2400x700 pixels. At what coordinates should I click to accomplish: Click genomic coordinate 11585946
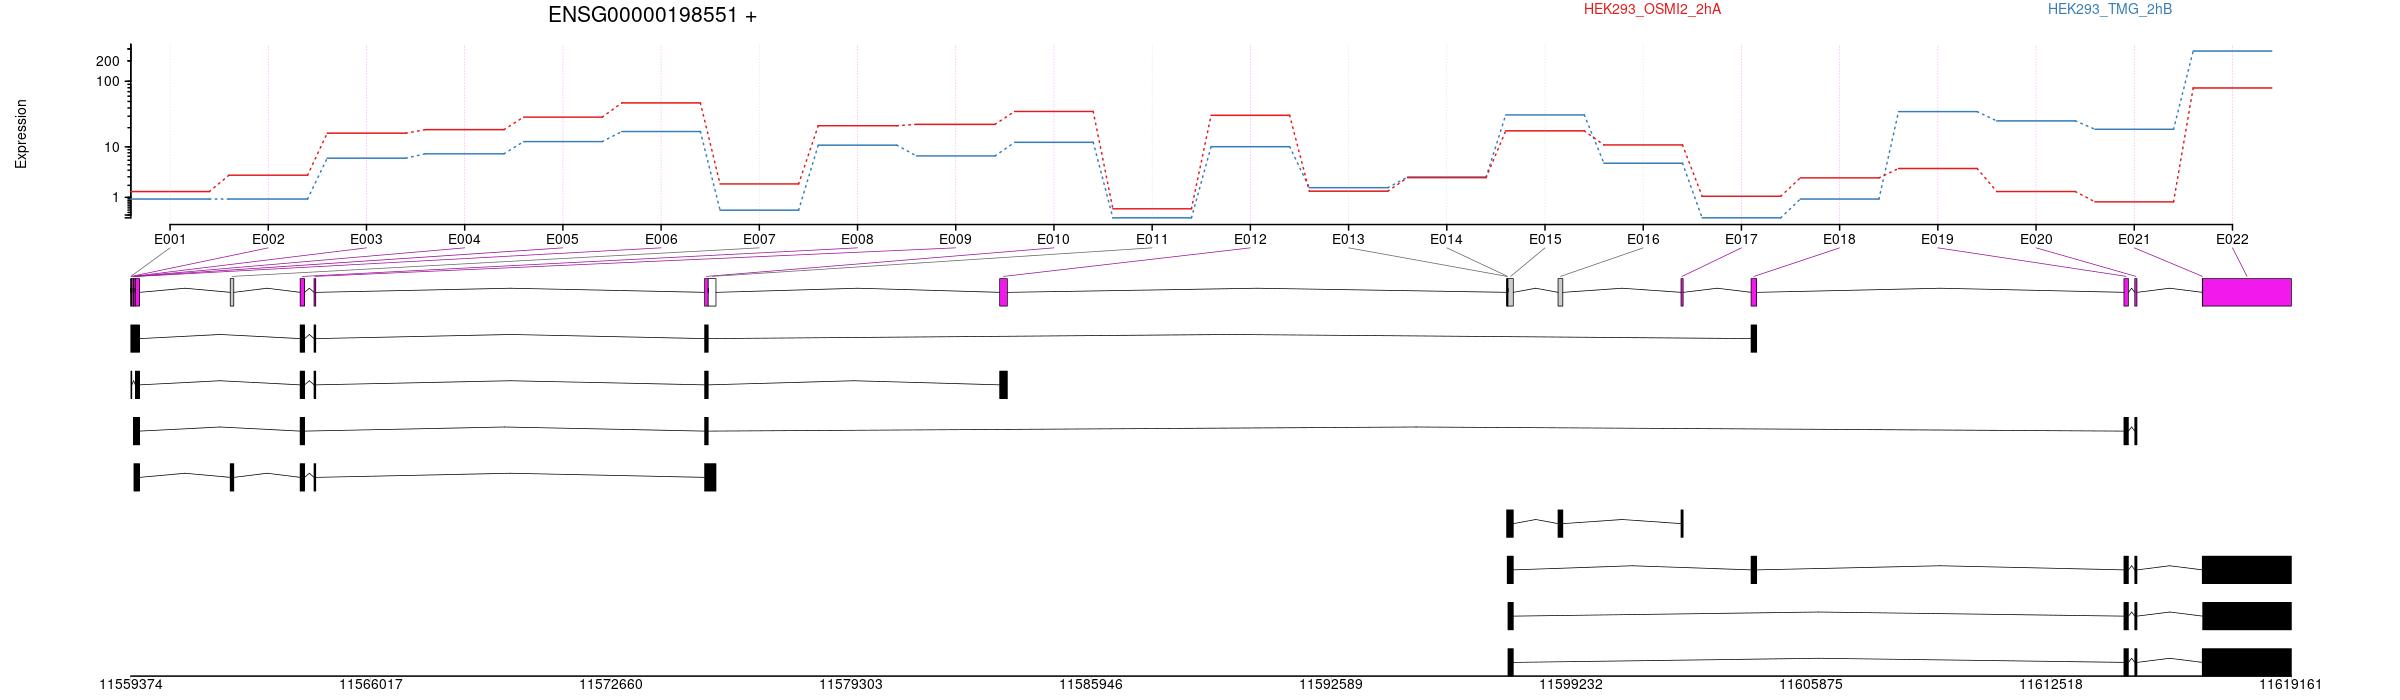click(1091, 685)
